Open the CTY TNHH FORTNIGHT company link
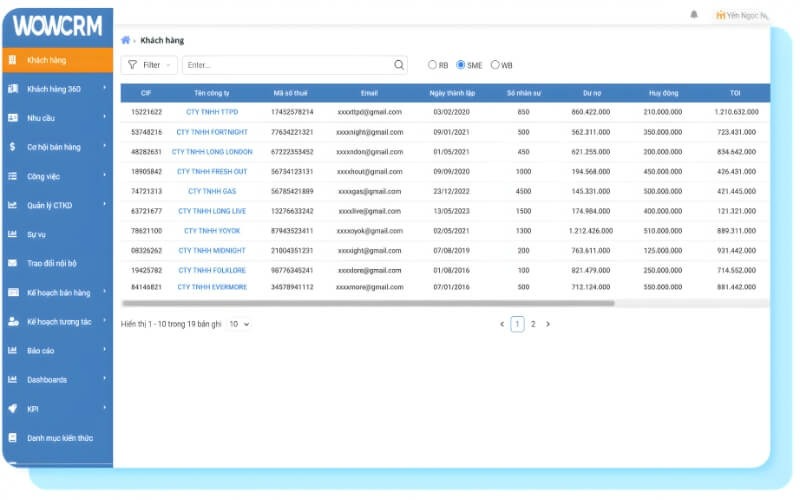800x500 pixels. point(212,132)
